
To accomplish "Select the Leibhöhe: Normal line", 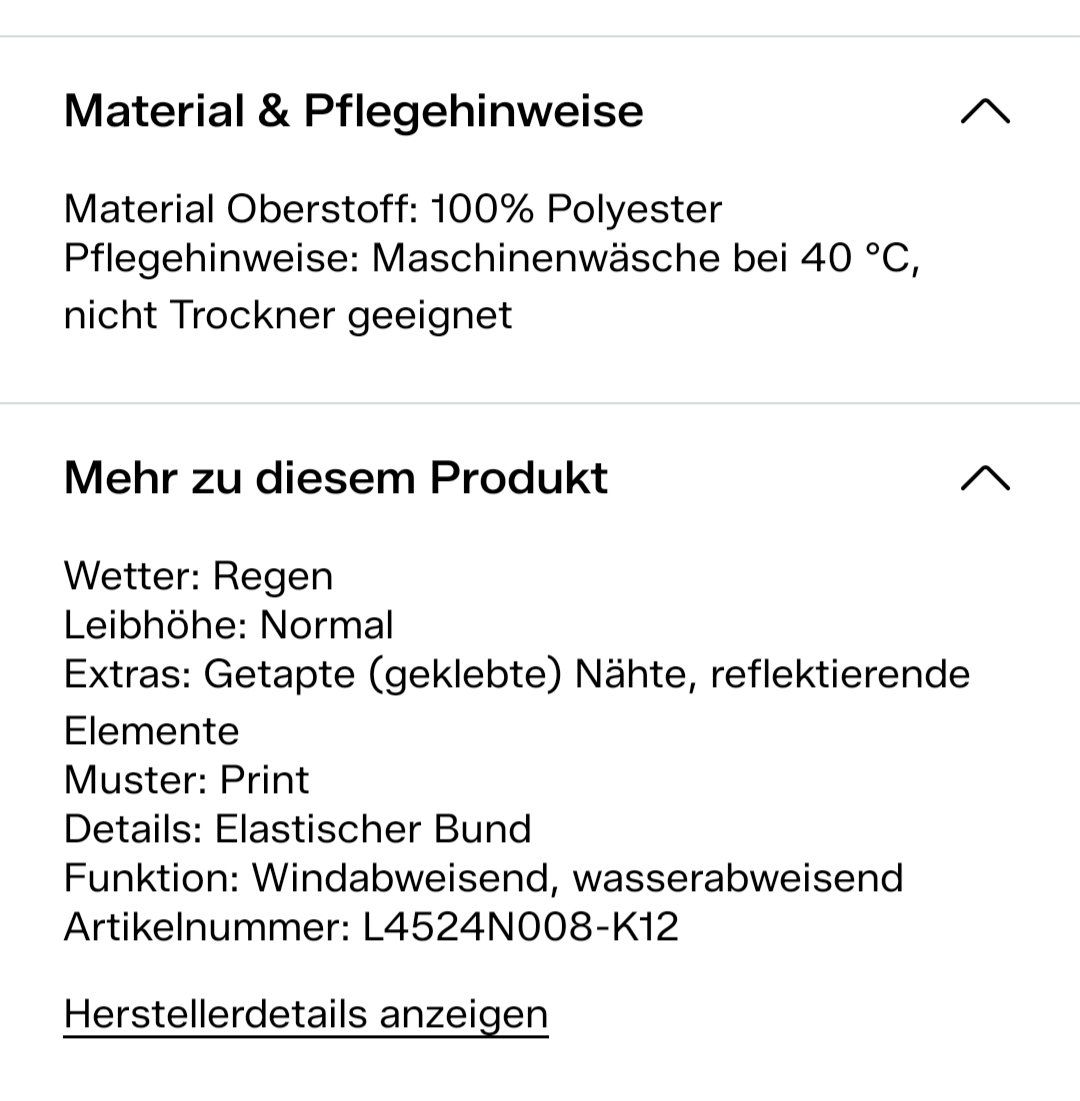I will coord(228,625).
